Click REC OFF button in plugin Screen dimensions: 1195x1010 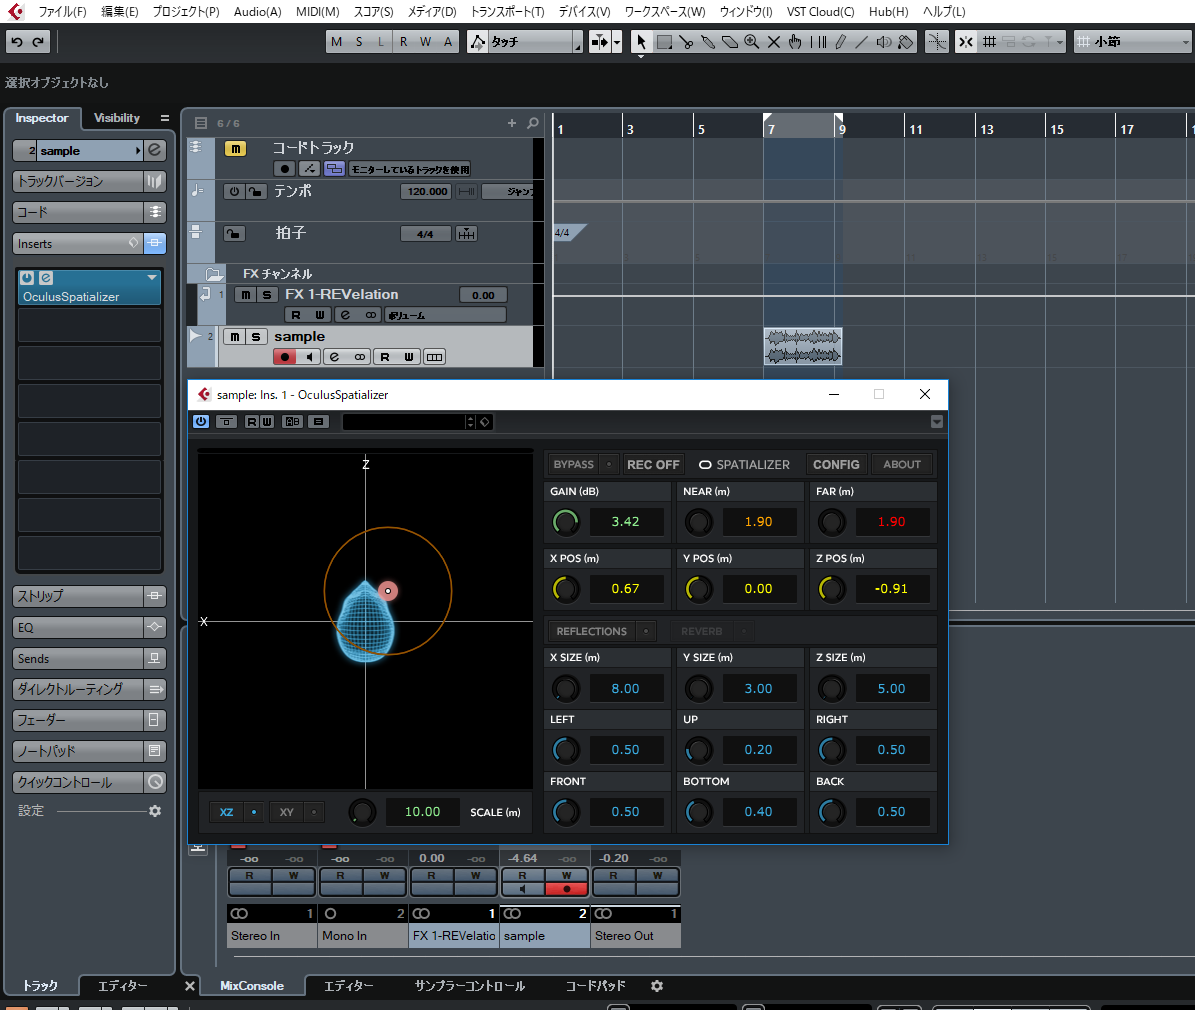[653, 464]
